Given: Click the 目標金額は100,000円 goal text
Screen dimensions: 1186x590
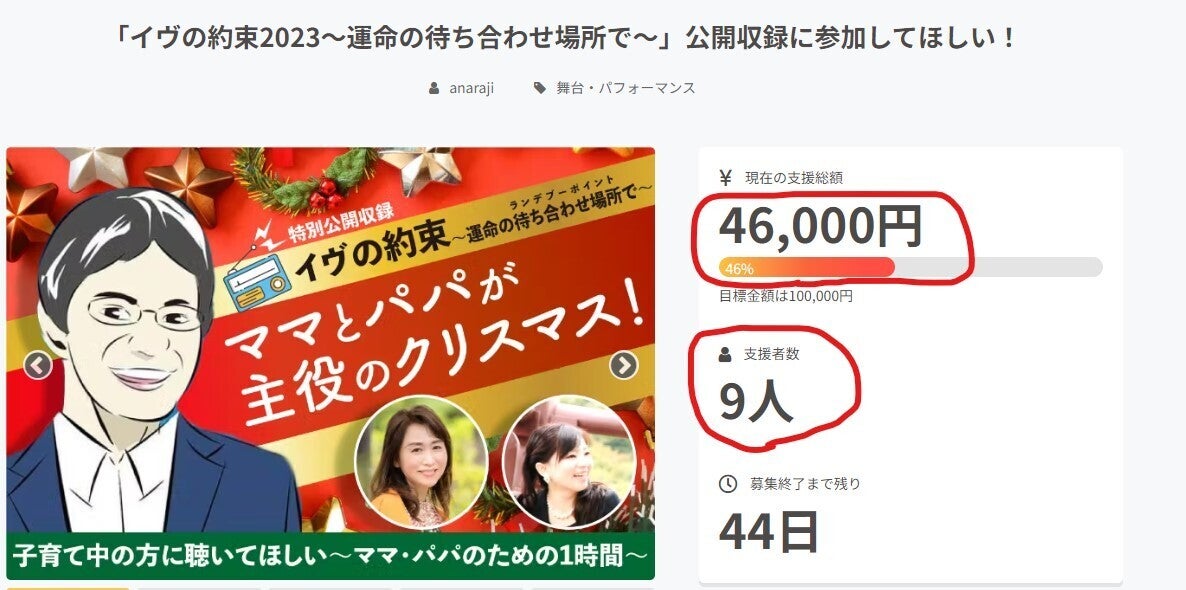Looking at the screenshot, I should 785,297.
